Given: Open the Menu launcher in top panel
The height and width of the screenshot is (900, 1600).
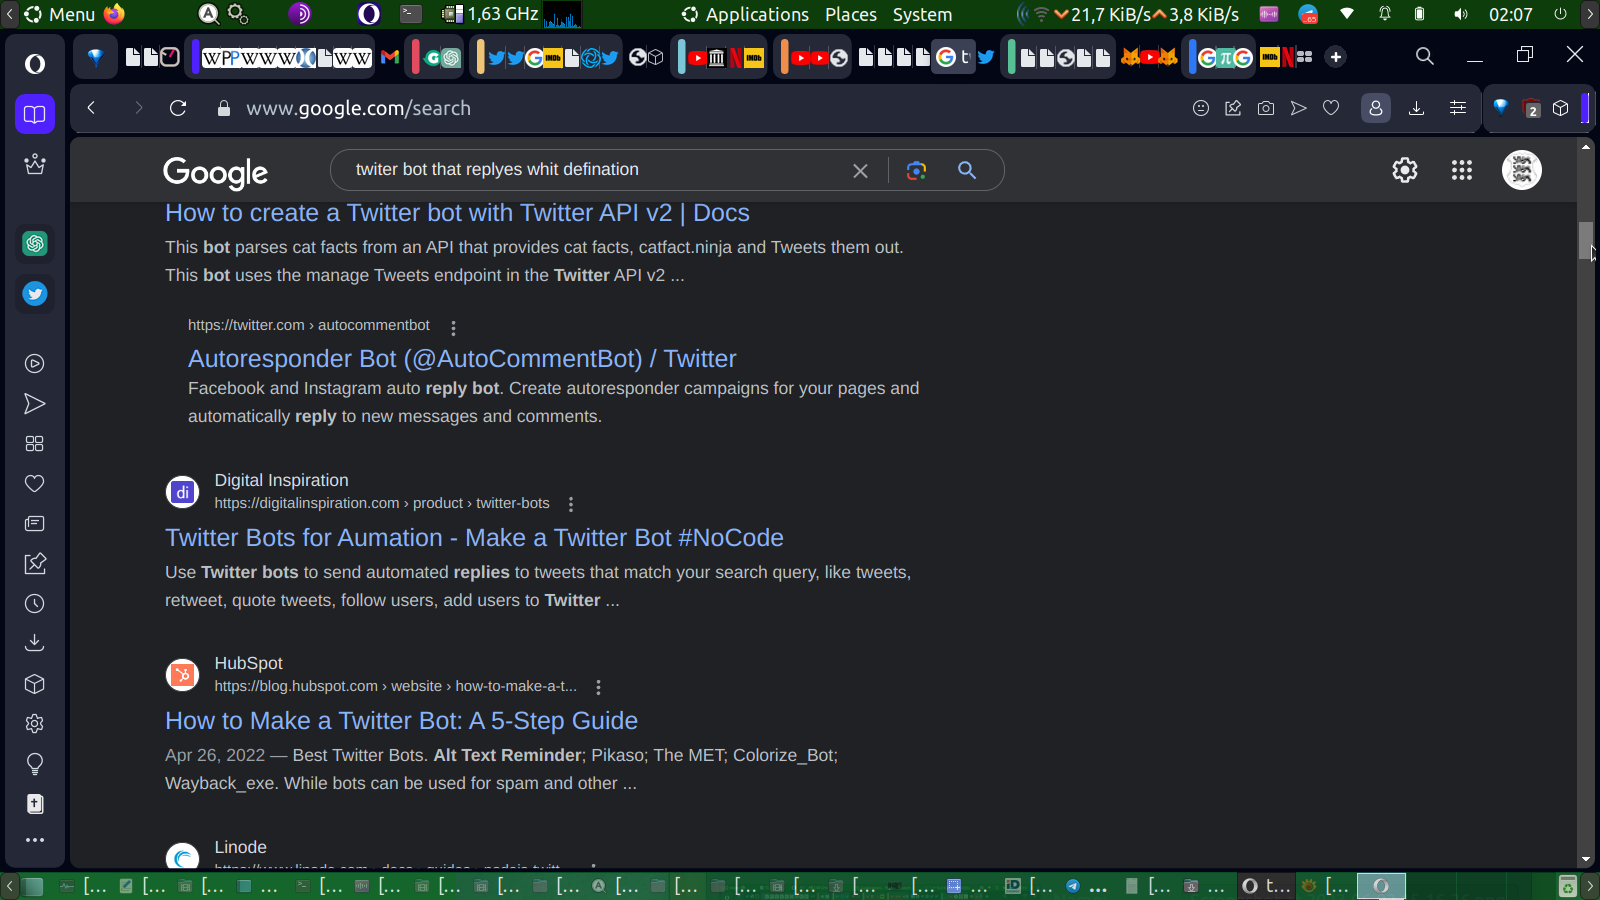Looking at the screenshot, I should 60,14.
